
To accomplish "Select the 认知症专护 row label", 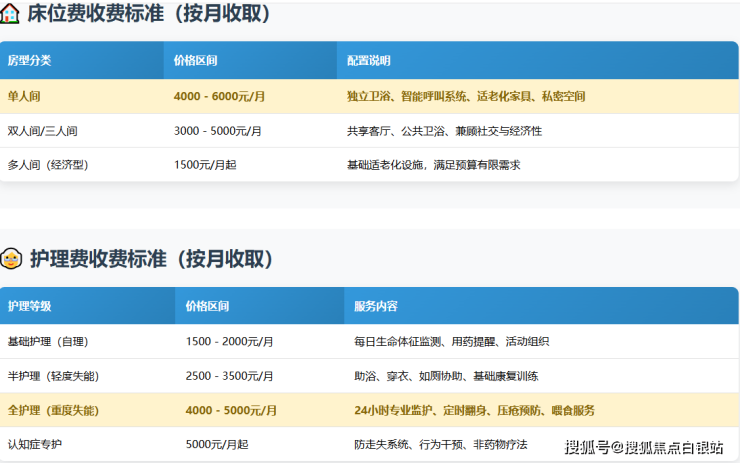I will [35, 444].
